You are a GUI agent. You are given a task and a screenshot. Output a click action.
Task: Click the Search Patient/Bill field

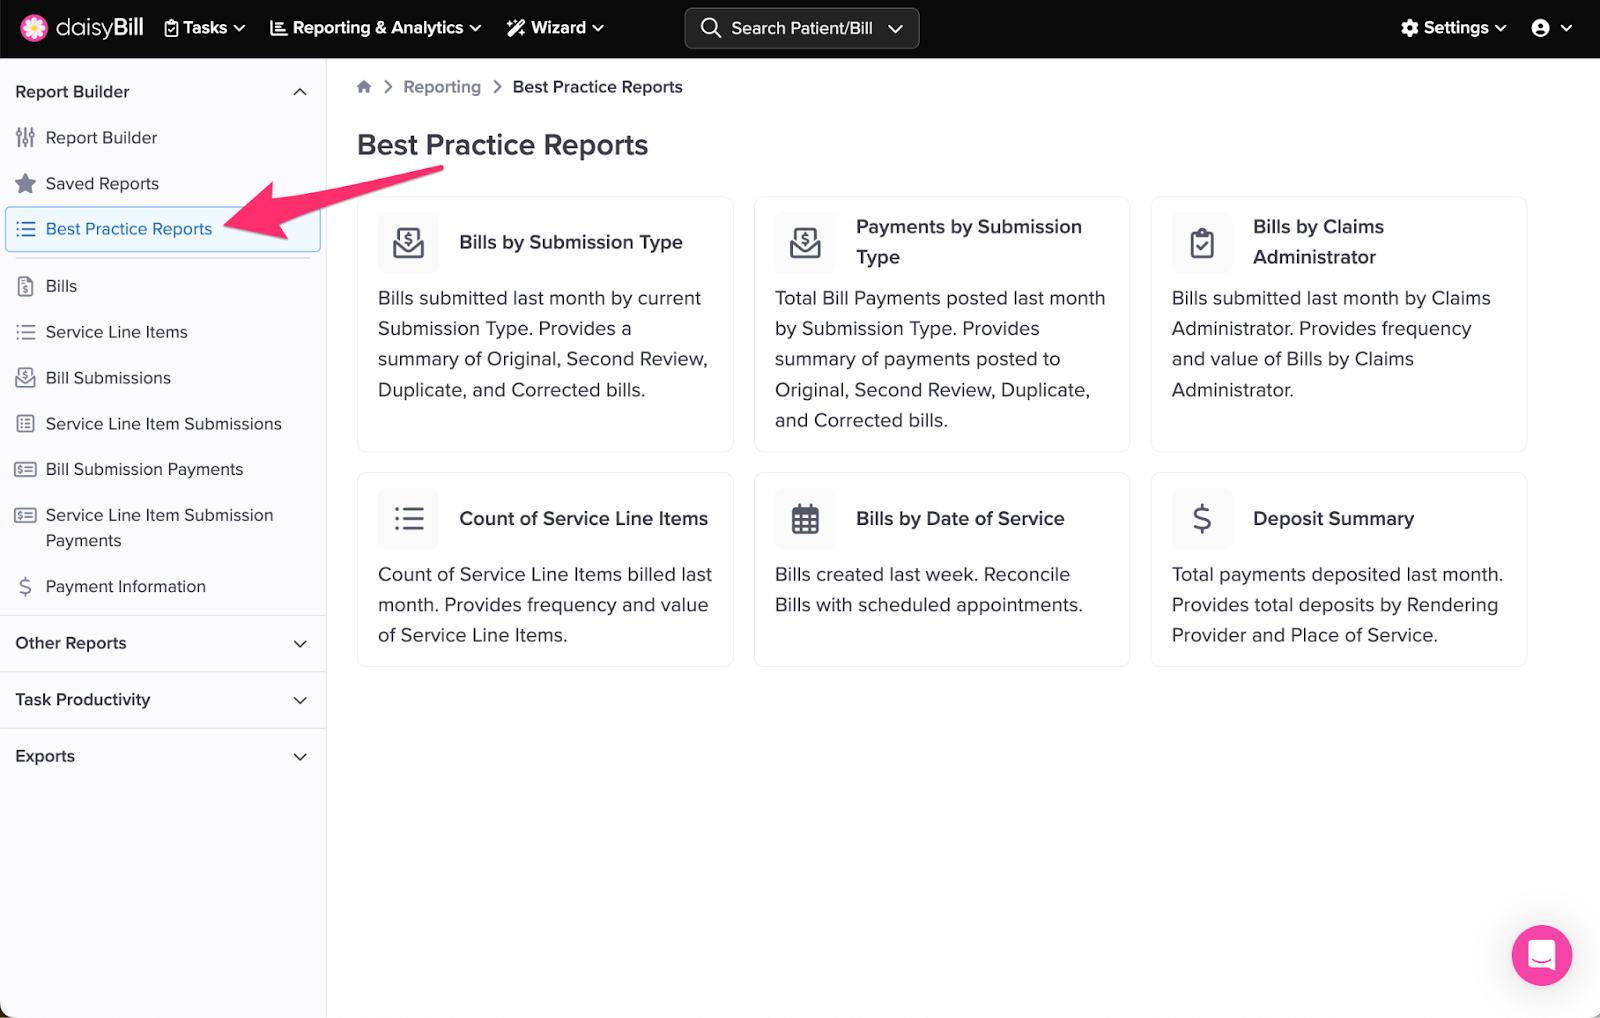pyautogui.click(x=801, y=28)
